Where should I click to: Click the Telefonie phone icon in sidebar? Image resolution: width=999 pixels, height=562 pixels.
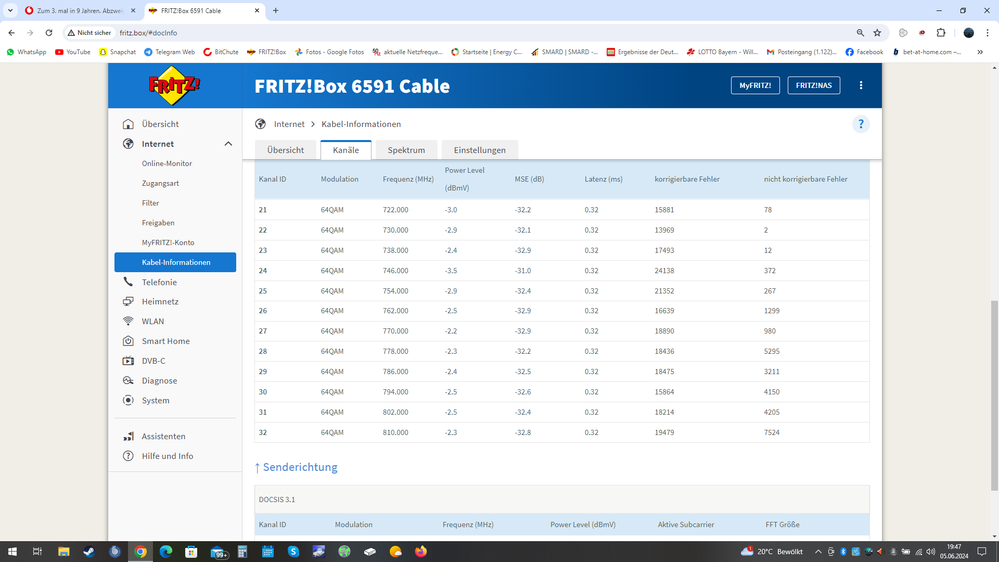(128, 282)
